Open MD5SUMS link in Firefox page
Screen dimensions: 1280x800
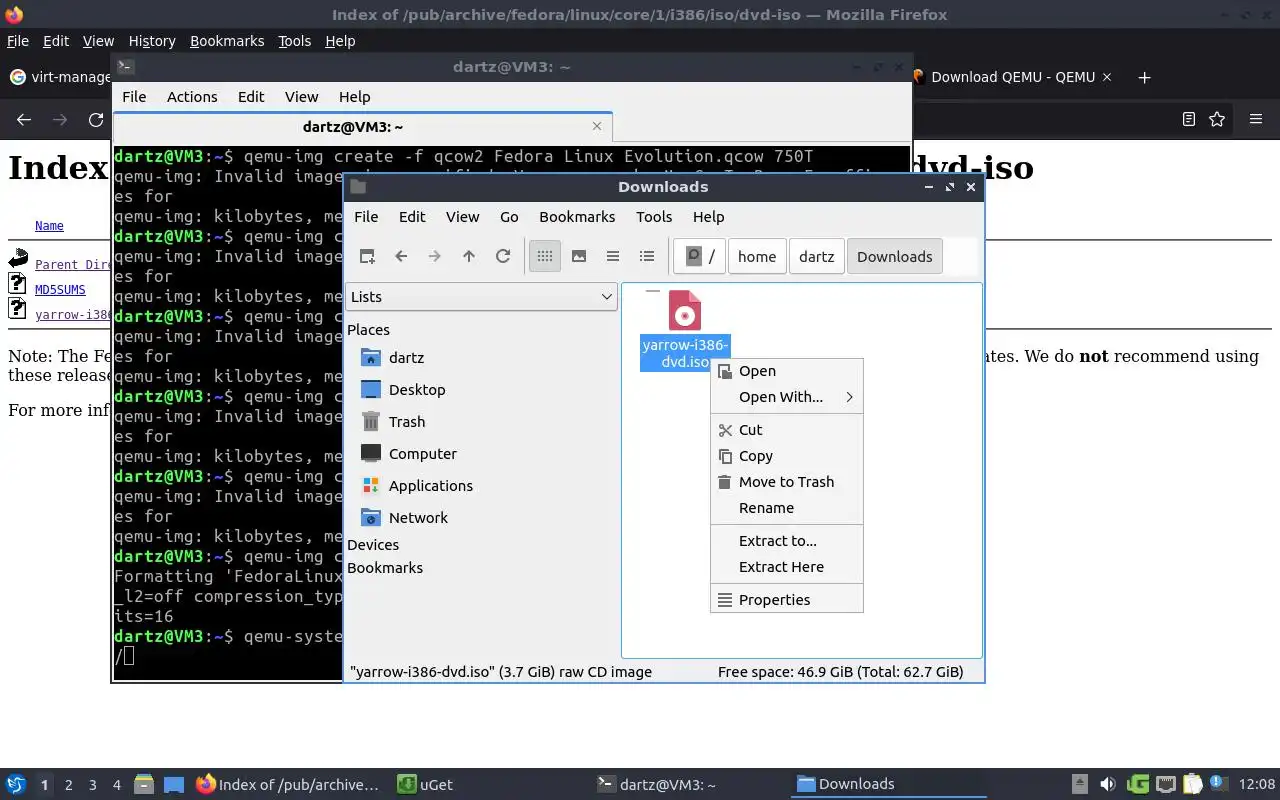pyautogui.click(x=60, y=290)
